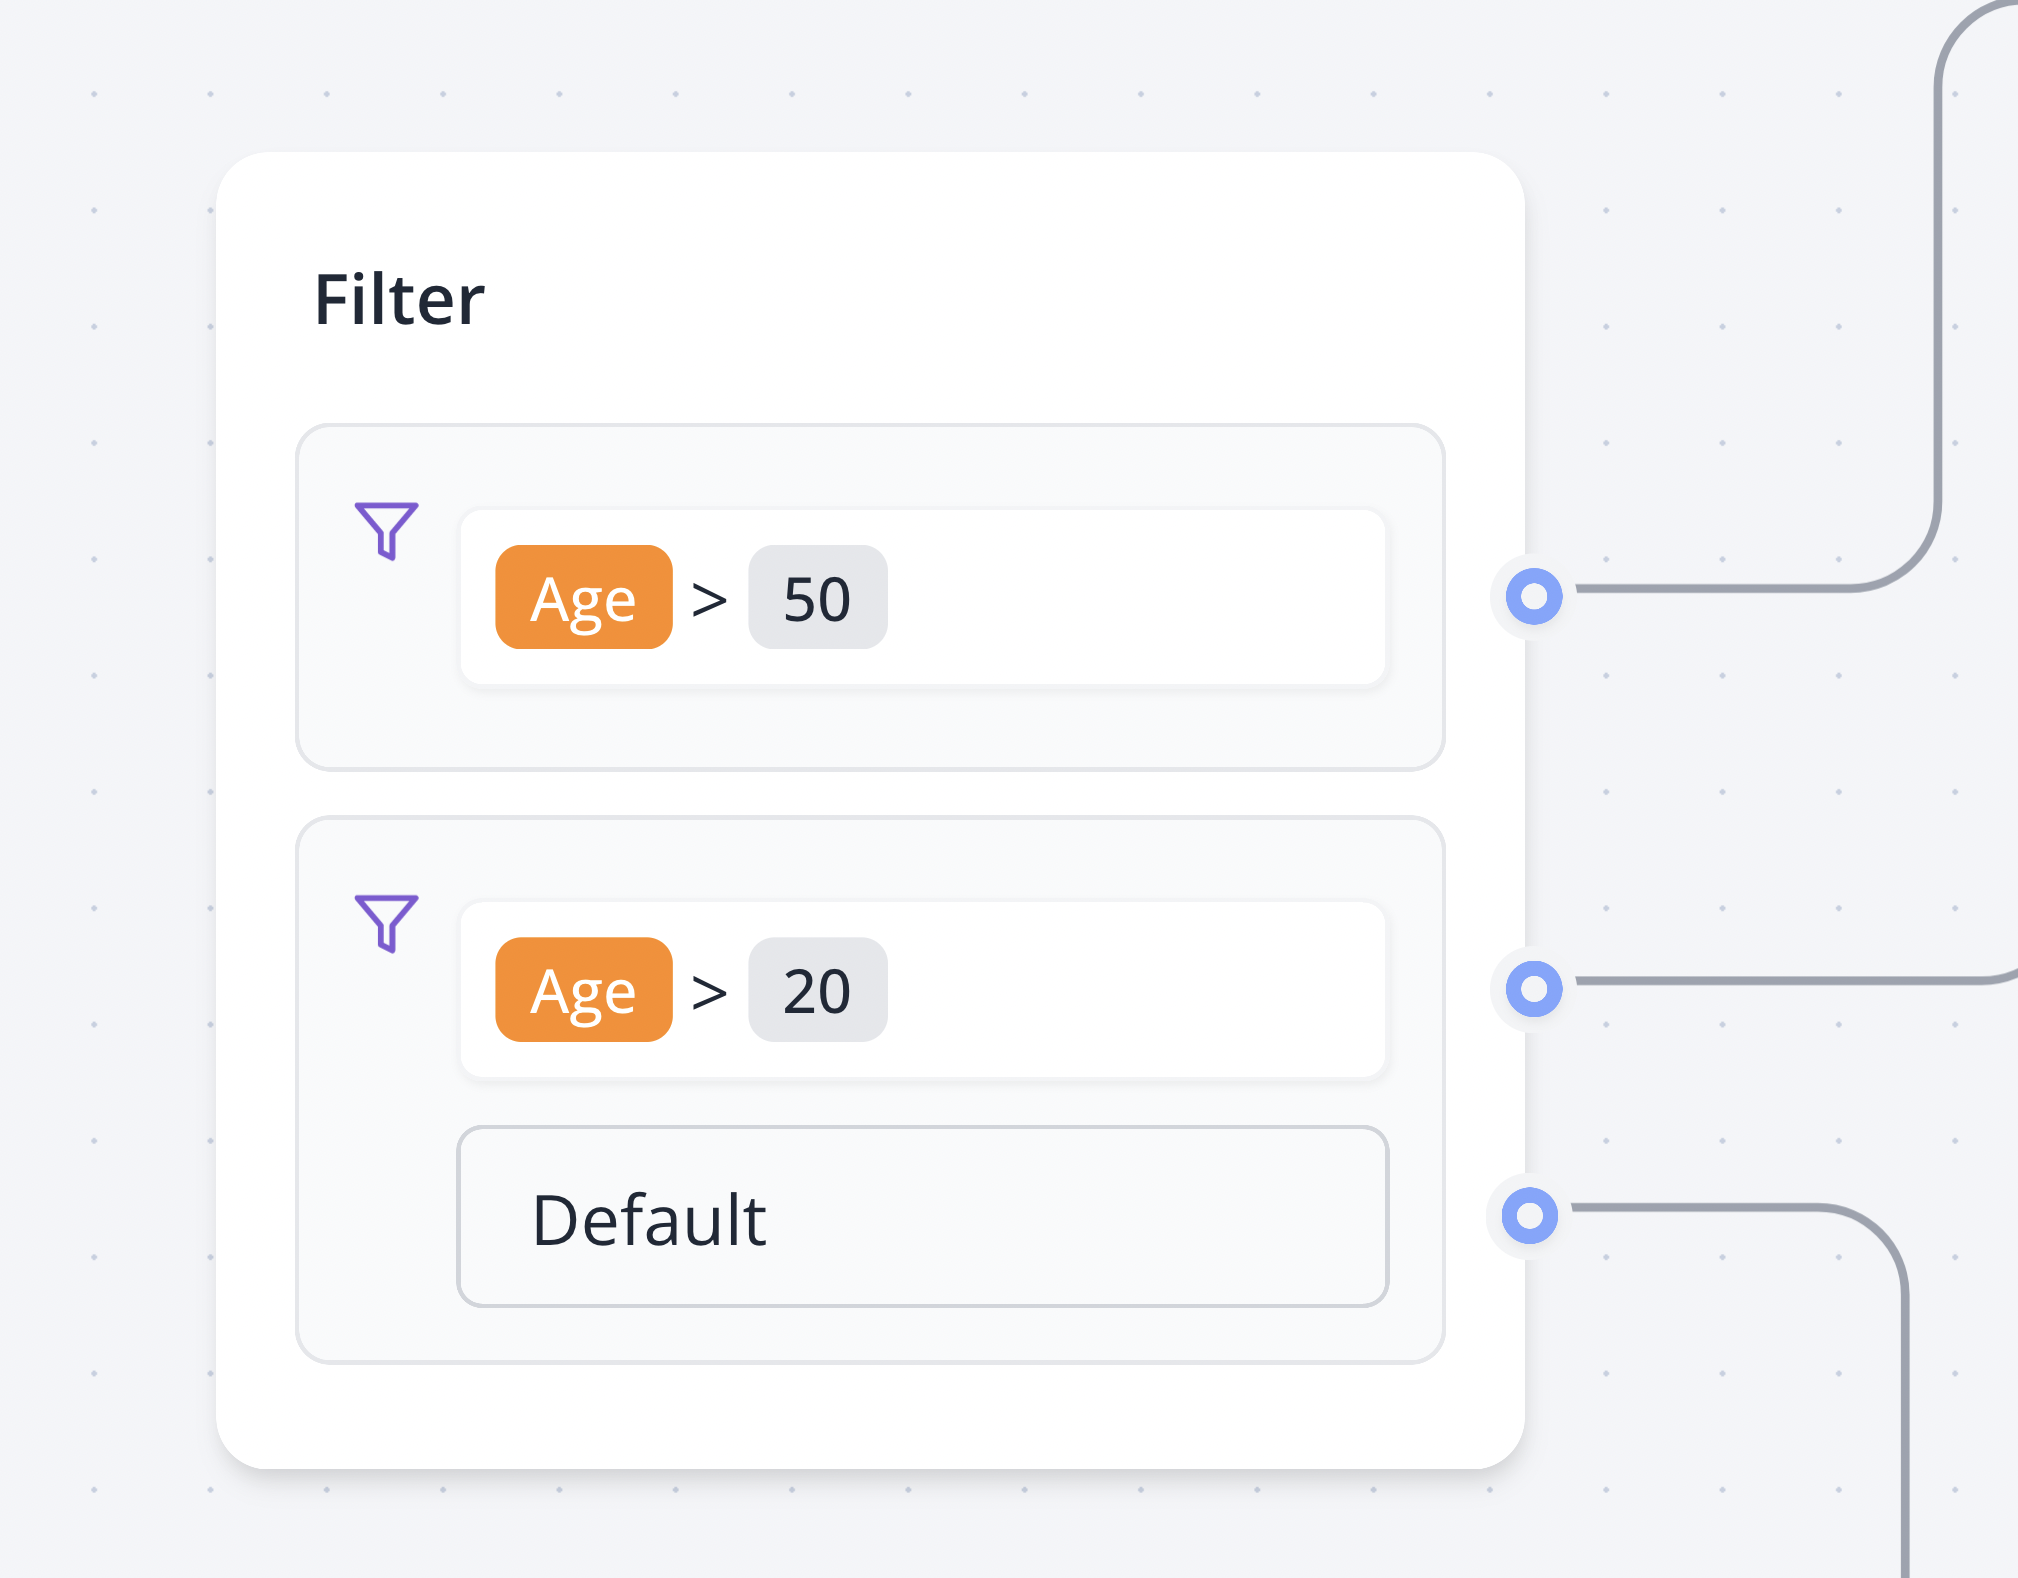Click the orange Age tag before 20
Screen dimensions: 2018x1578
[584, 990]
